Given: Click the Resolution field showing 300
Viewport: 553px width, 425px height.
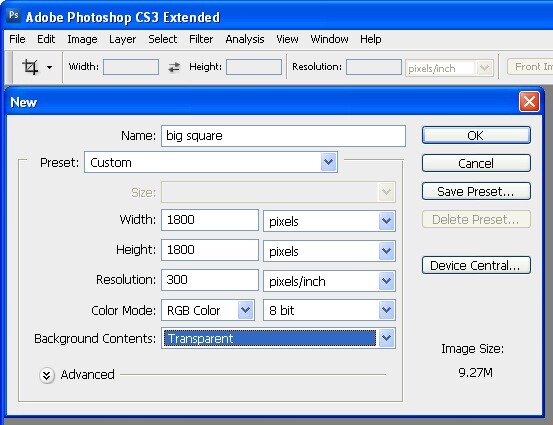Looking at the screenshot, I should pyautogui.click(x=210, y=280).
